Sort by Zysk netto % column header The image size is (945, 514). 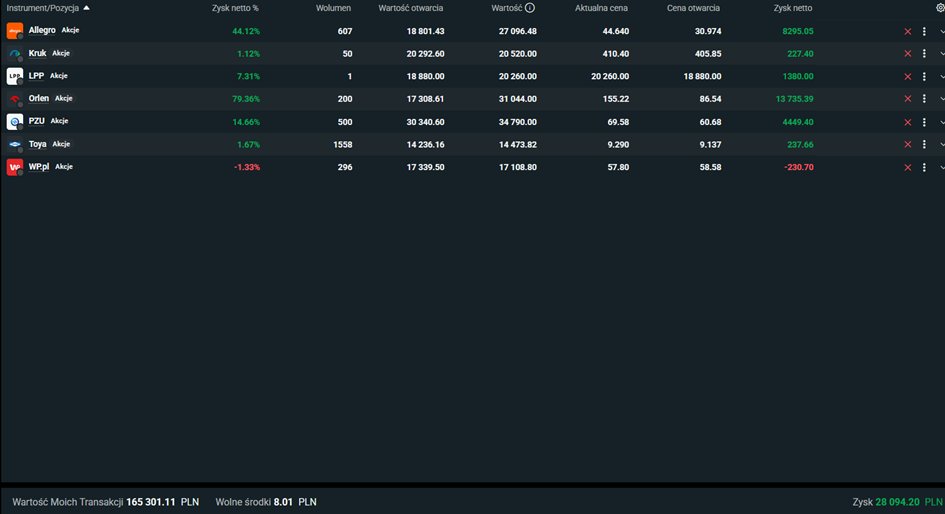pyautogui.click(x=235, y=8)
